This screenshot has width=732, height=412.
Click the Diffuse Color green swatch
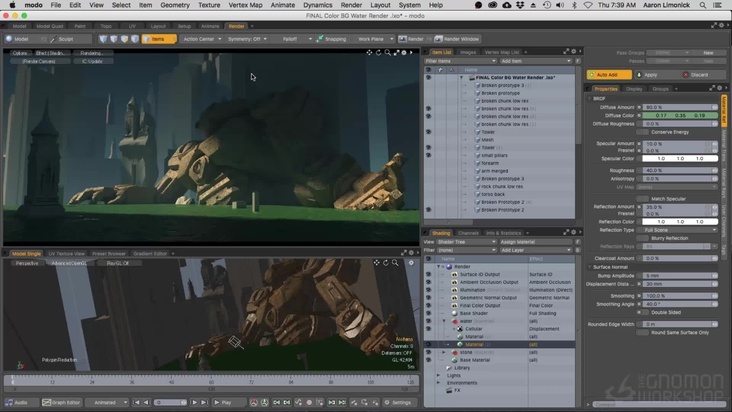pyautogui.click(x=680, y=116)
